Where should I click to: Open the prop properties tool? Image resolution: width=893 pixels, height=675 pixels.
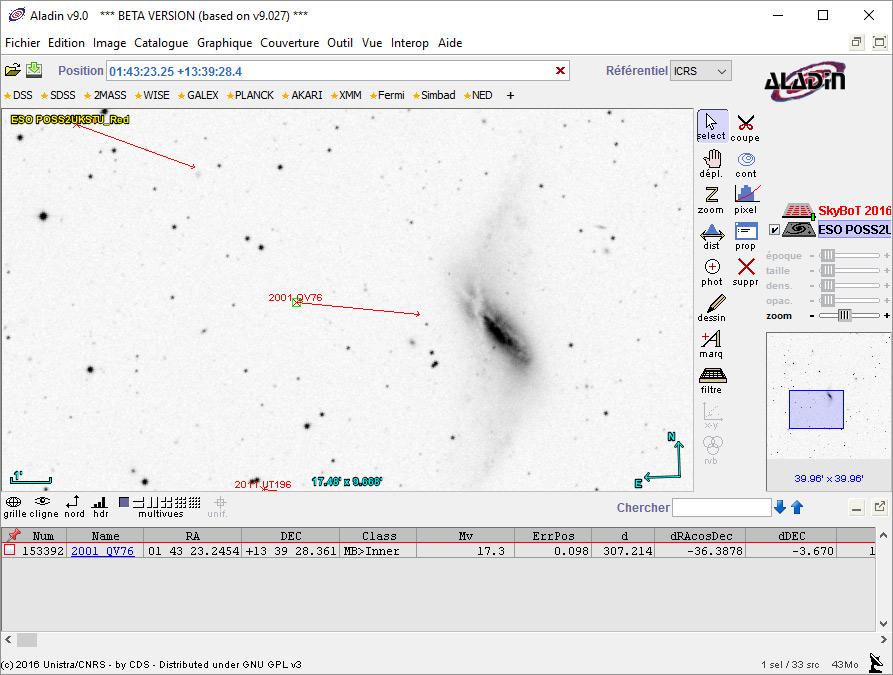click(x=745, y=236)
